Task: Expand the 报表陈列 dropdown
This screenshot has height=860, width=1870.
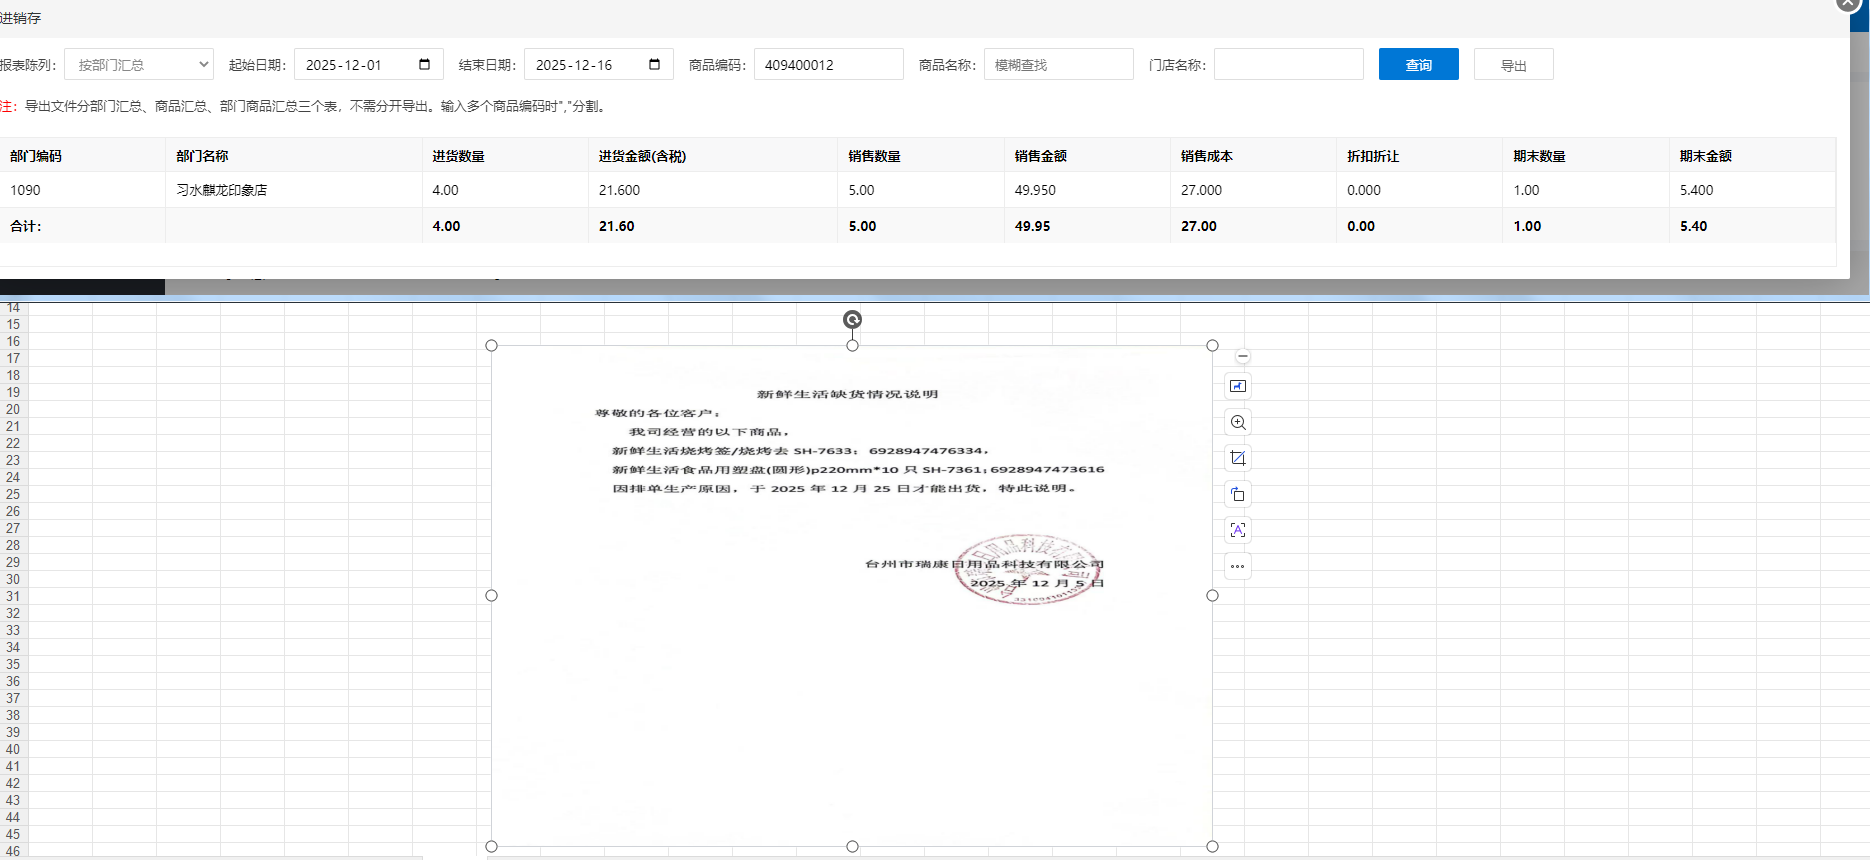Action: (x=139, y=64)
